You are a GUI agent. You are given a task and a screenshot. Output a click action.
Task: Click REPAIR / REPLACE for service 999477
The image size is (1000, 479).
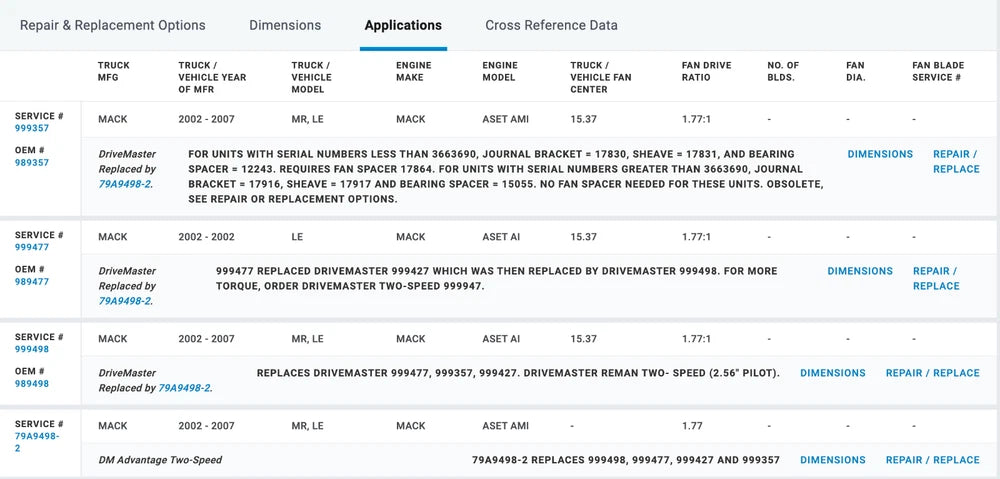[x=935, y=279]
